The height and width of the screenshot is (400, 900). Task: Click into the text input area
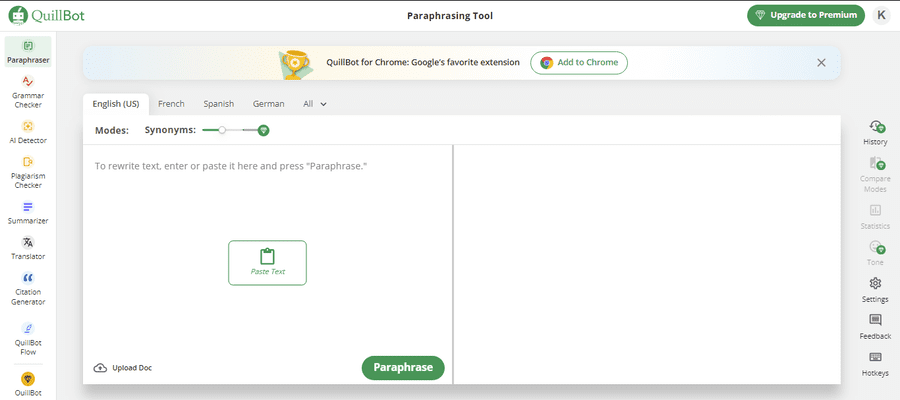point(267,250)
